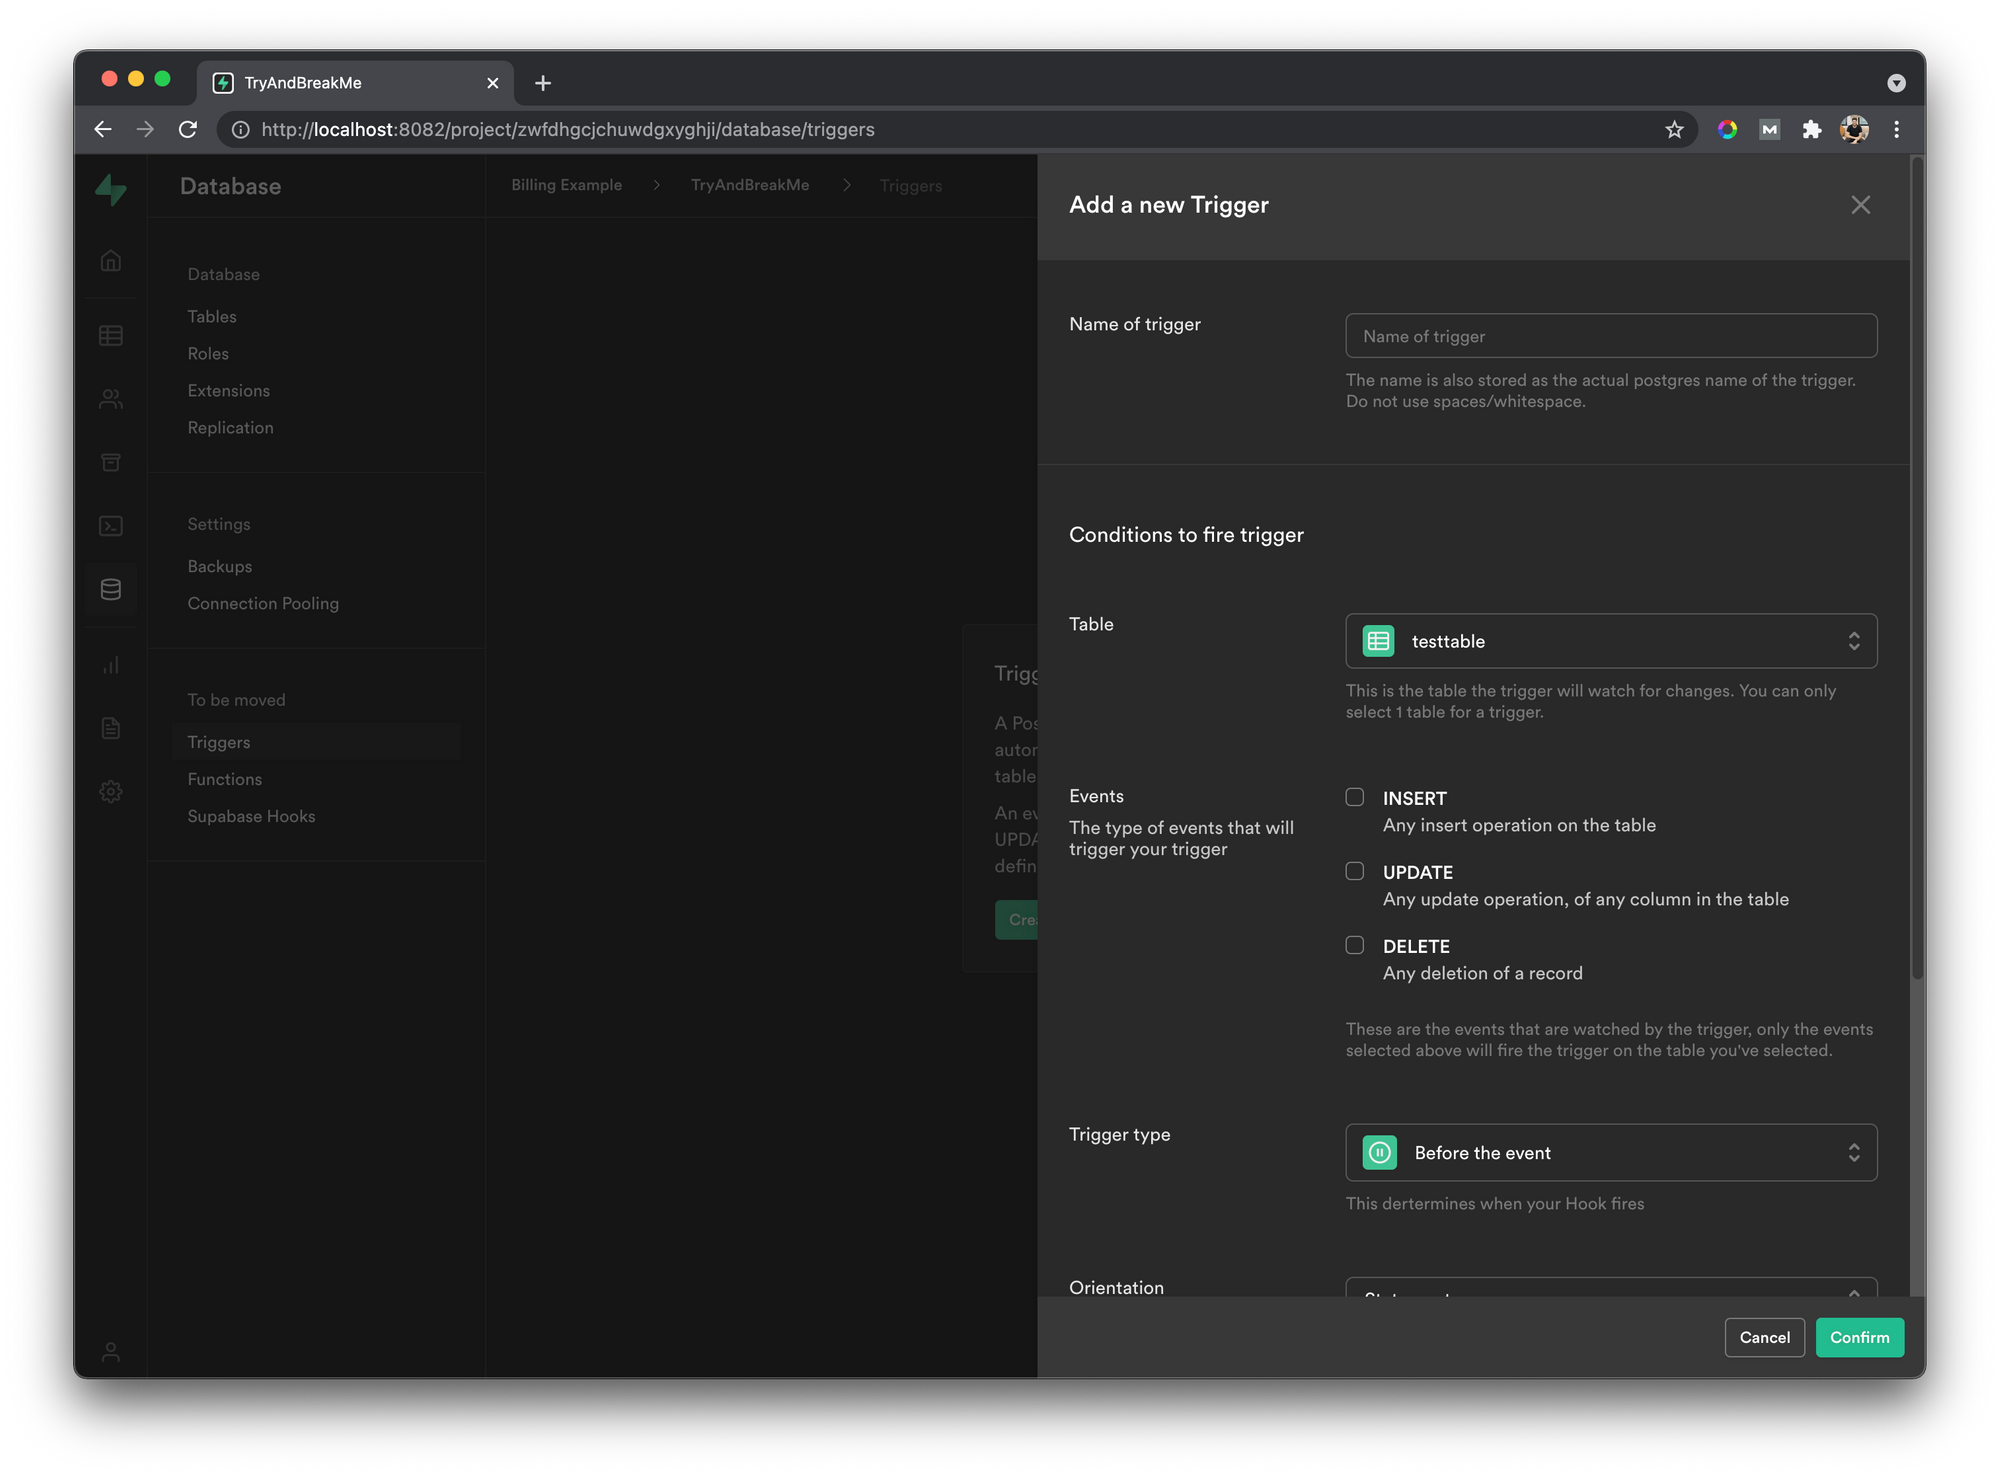Click TryAndBreakMe breadcrumb

click(x=750, y=185)
